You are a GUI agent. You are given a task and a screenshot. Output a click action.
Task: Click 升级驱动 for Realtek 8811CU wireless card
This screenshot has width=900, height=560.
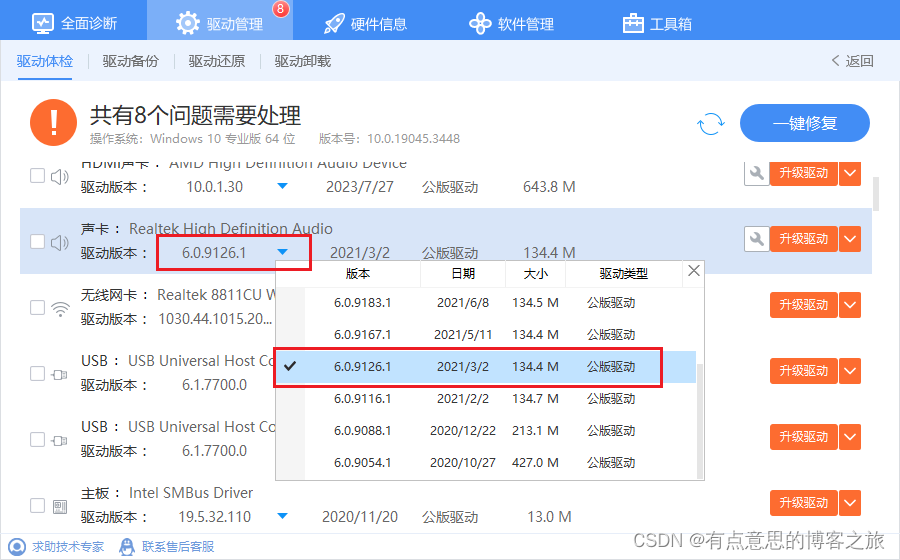coord(804,305)
